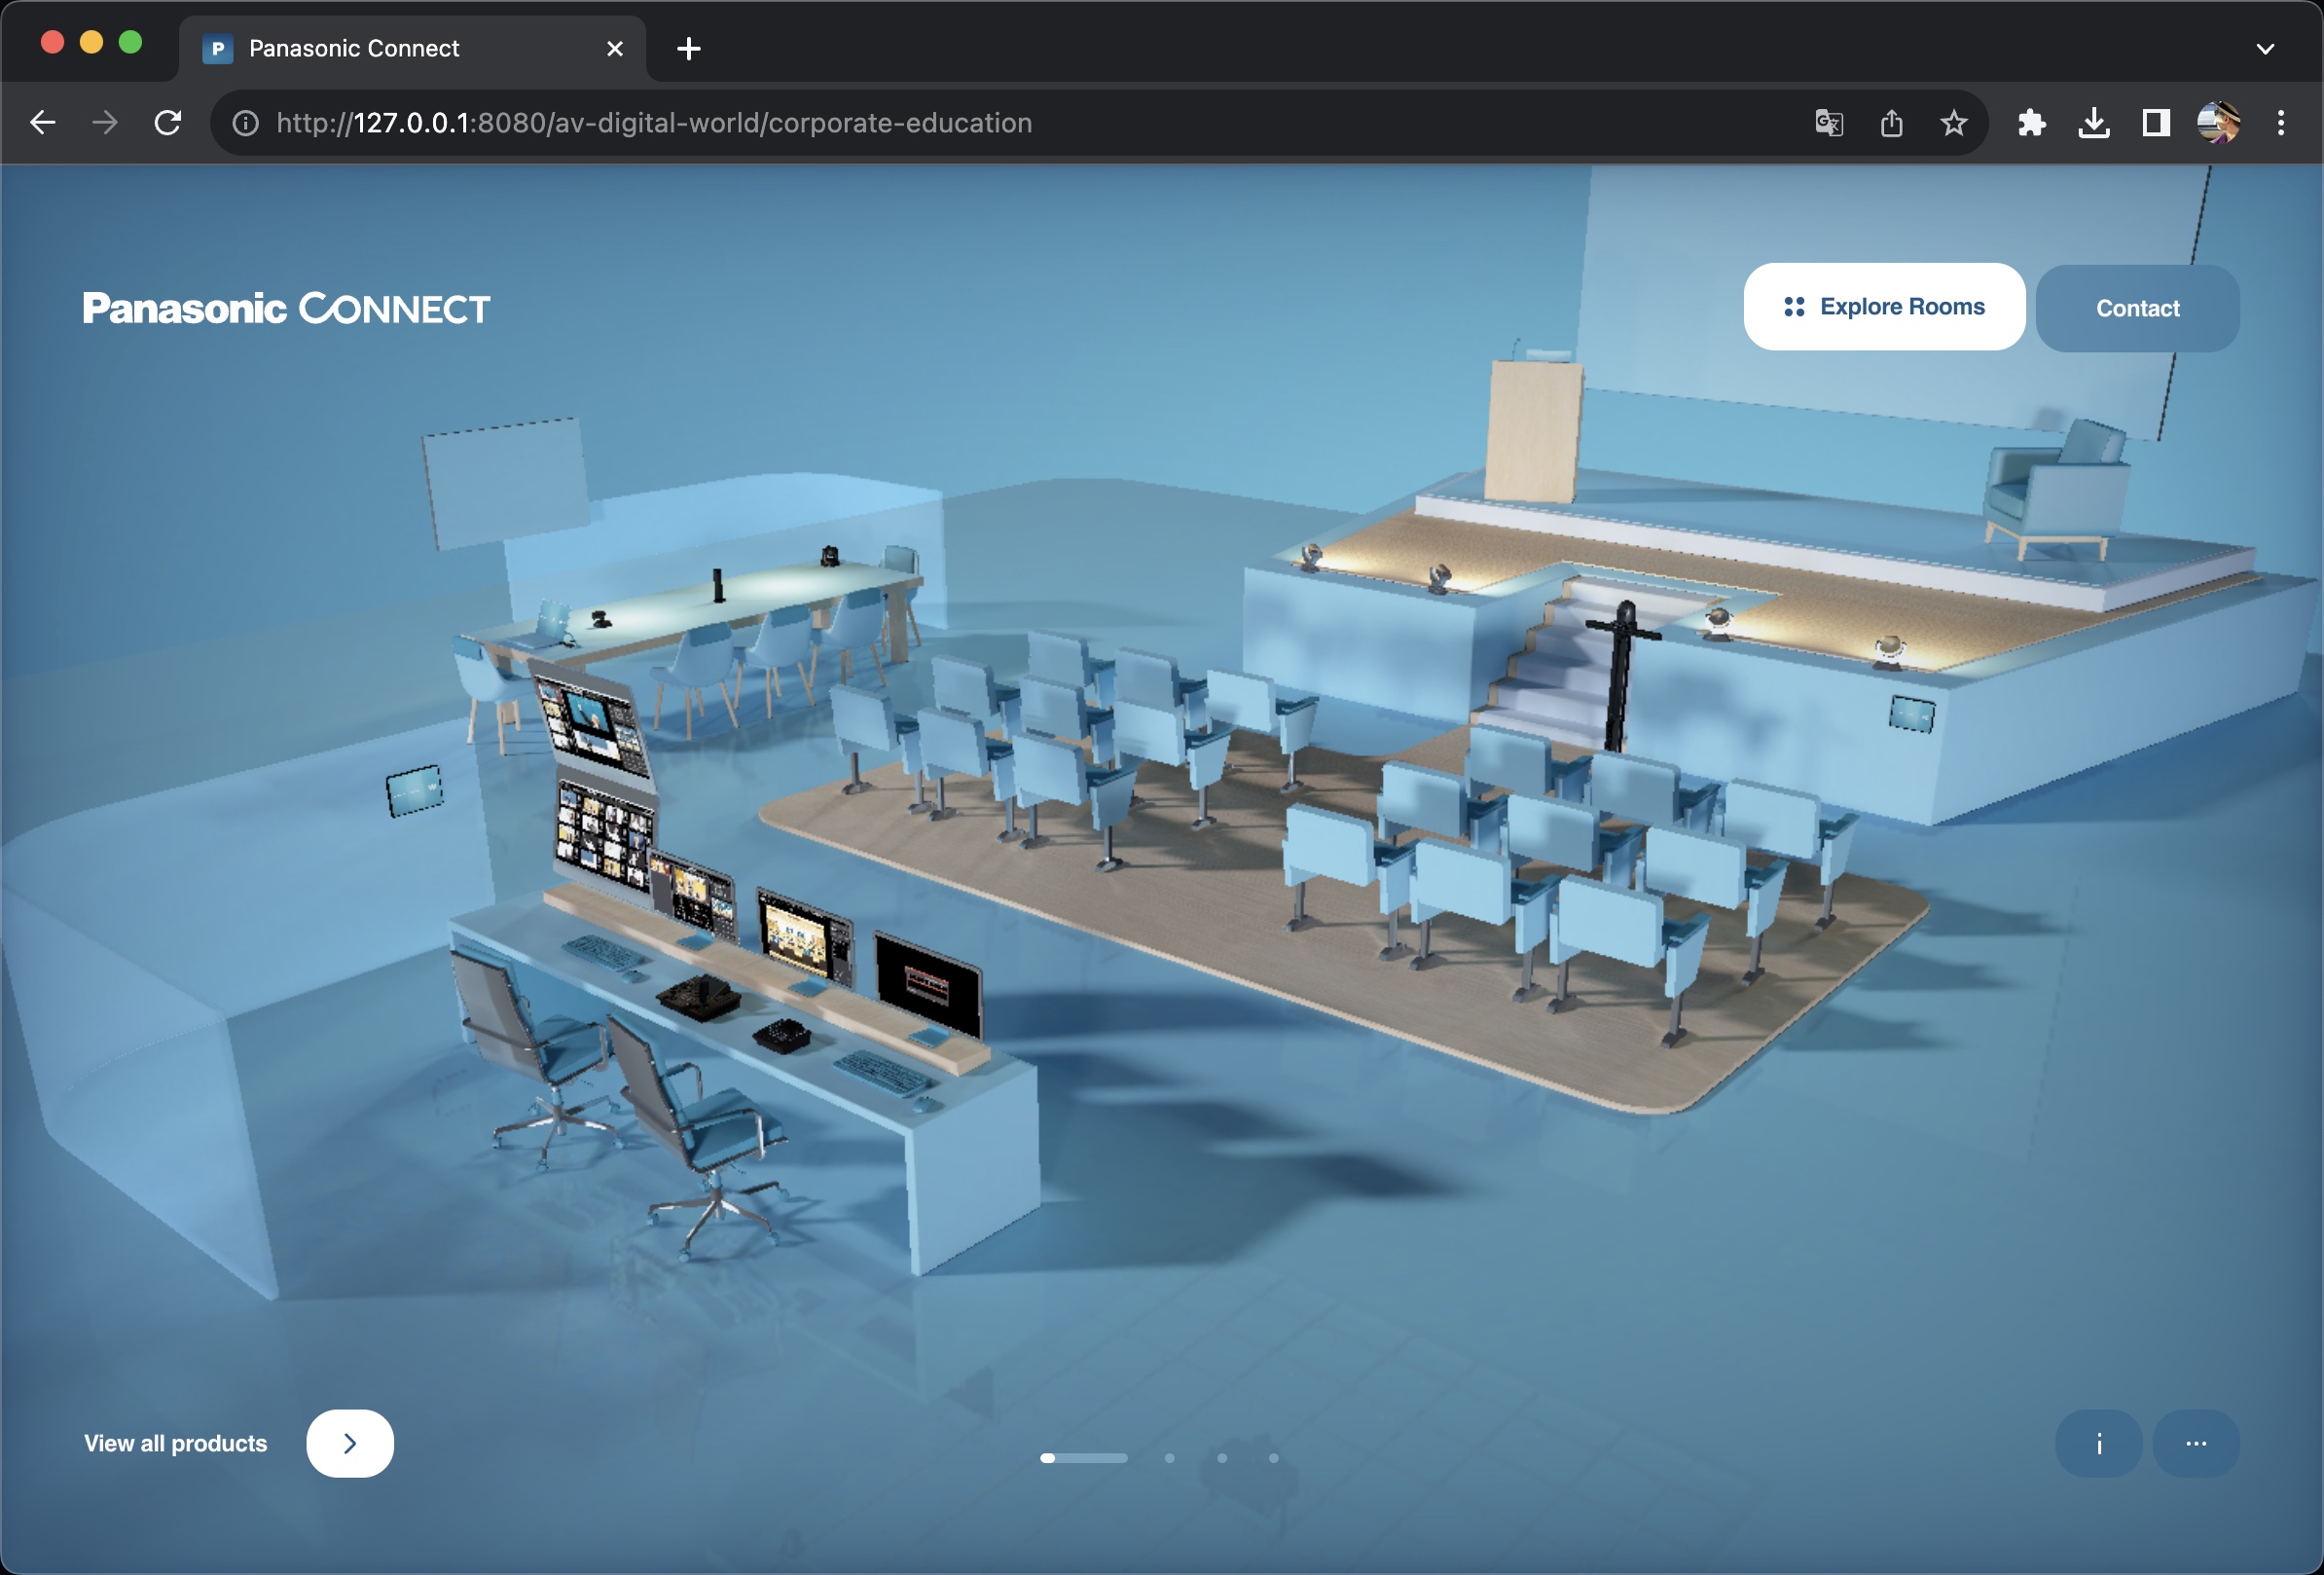Open the Downloads icon in toolbar
The image size is (2324, 1575).
pyautogui.click(x=2093, y=123)
